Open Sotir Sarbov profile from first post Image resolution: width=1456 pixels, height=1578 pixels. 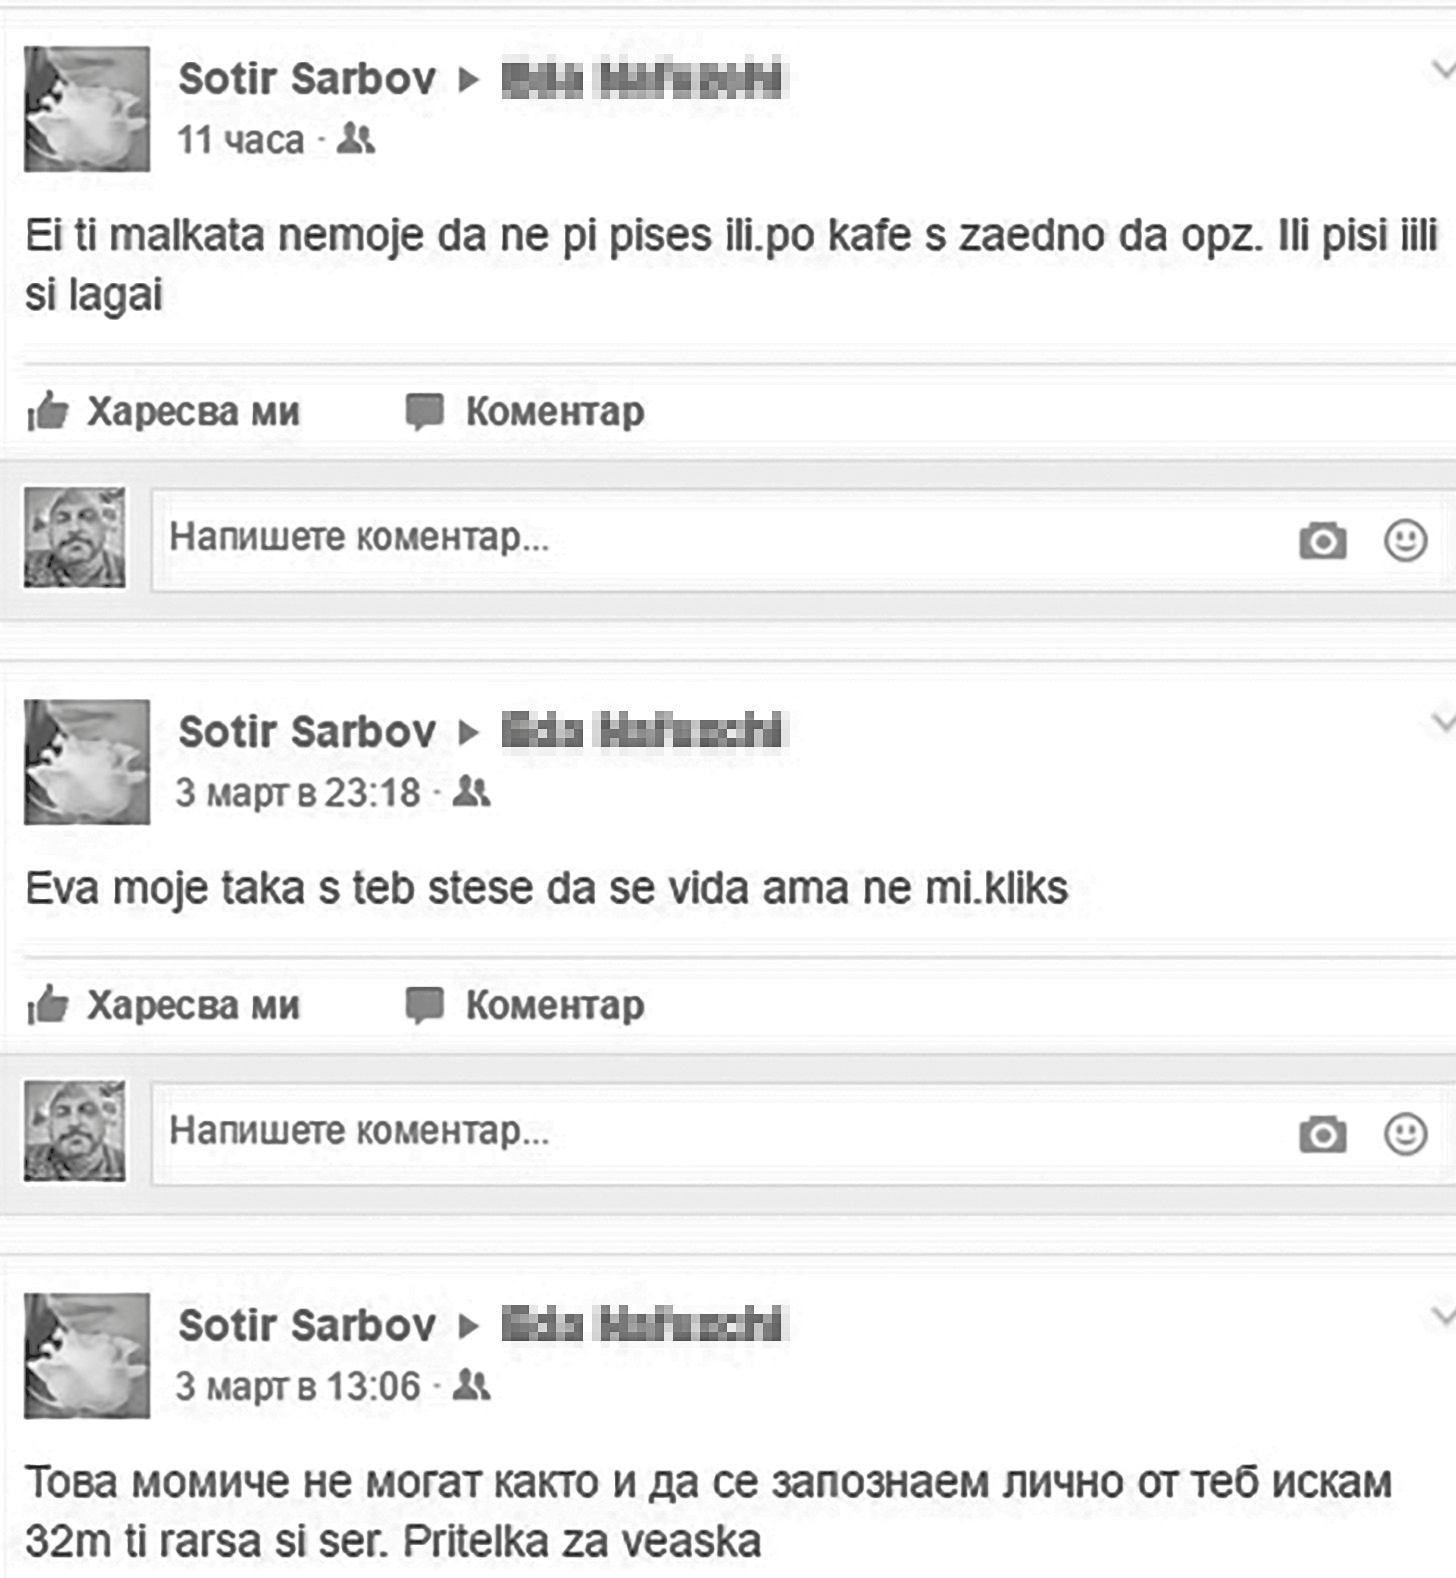pos(307,78)
